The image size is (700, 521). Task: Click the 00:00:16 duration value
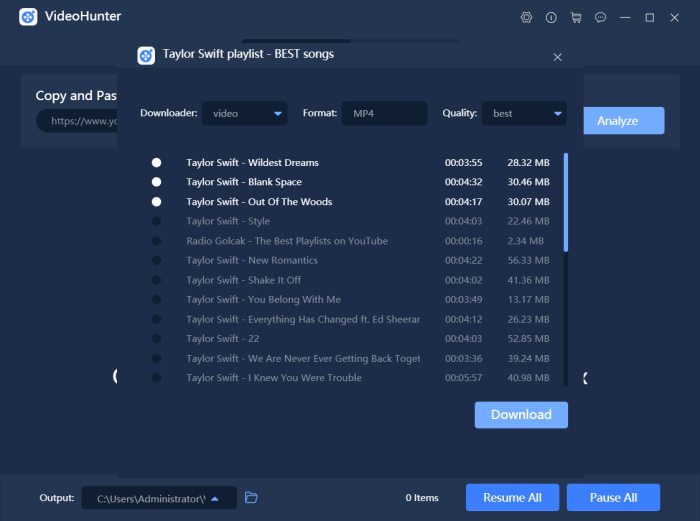[463, 241]
